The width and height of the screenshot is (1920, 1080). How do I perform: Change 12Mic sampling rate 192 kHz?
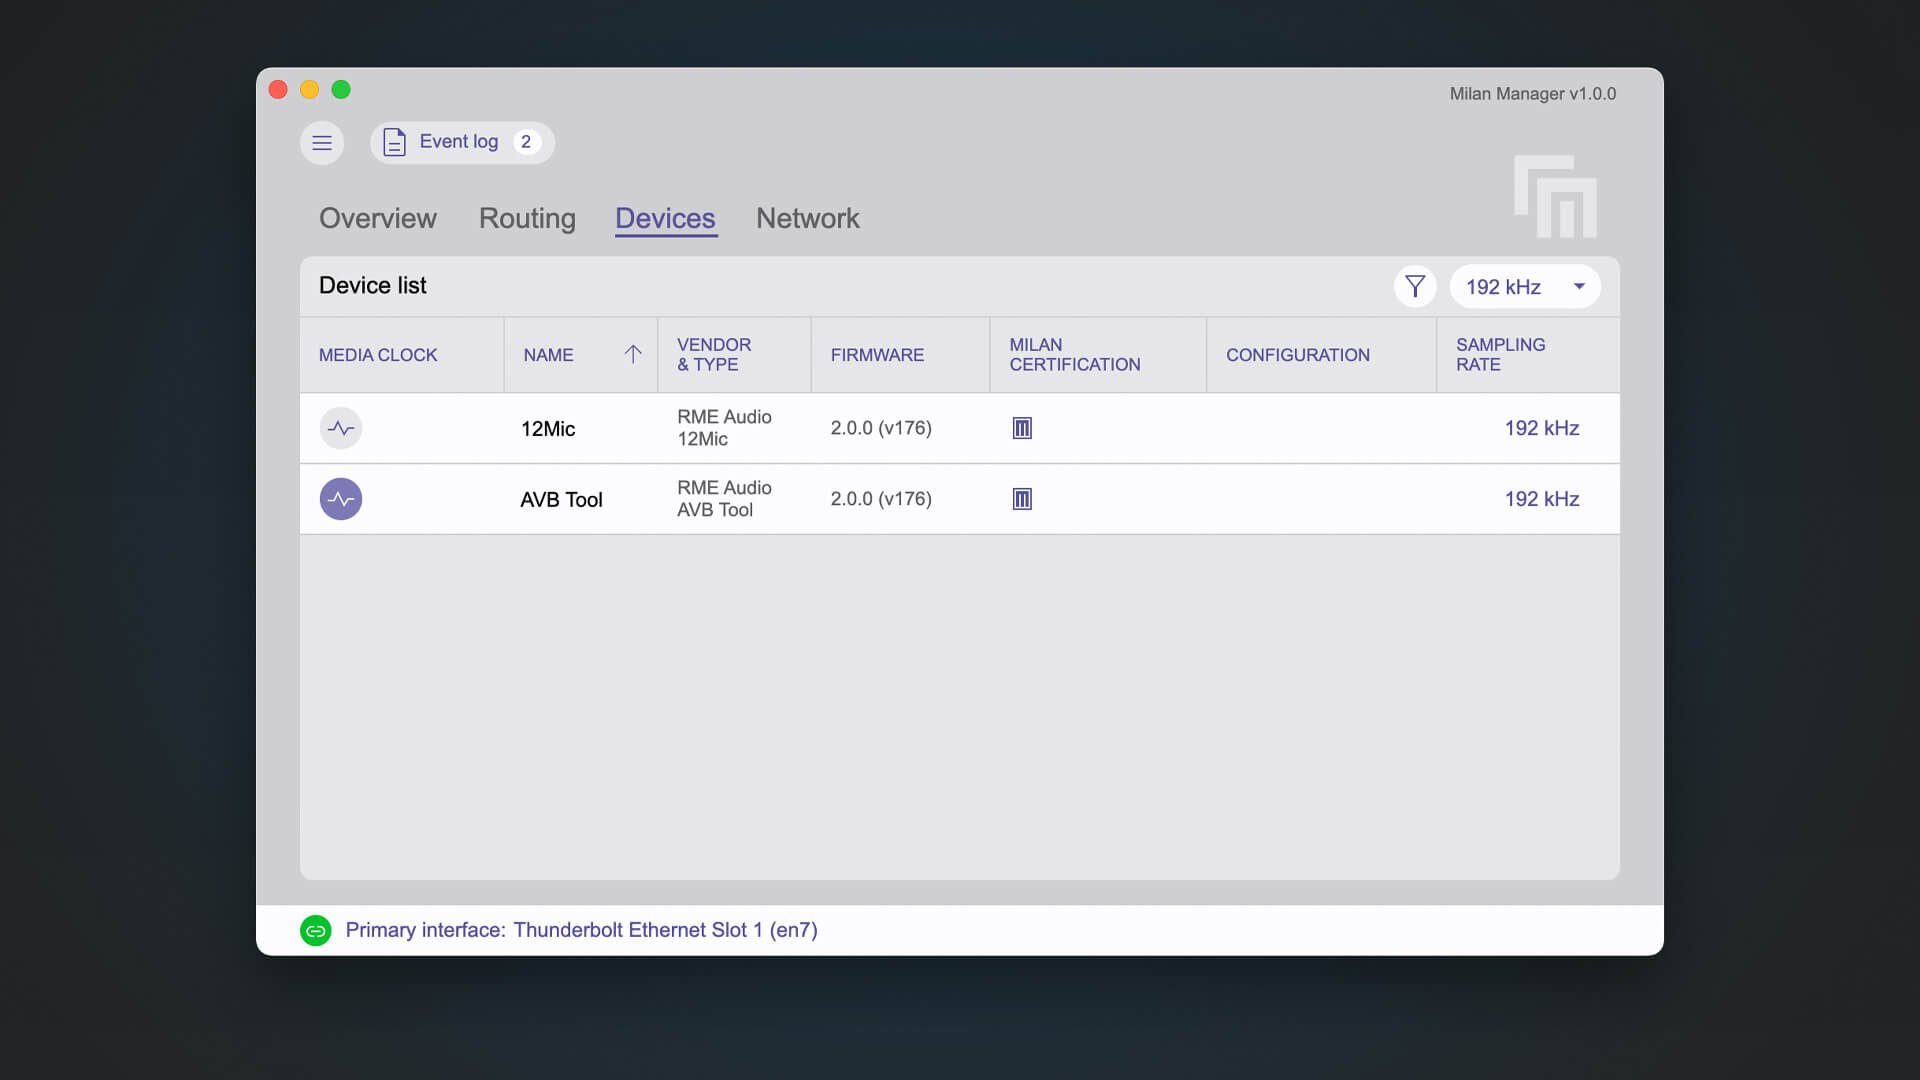[x=1542, y=428]
